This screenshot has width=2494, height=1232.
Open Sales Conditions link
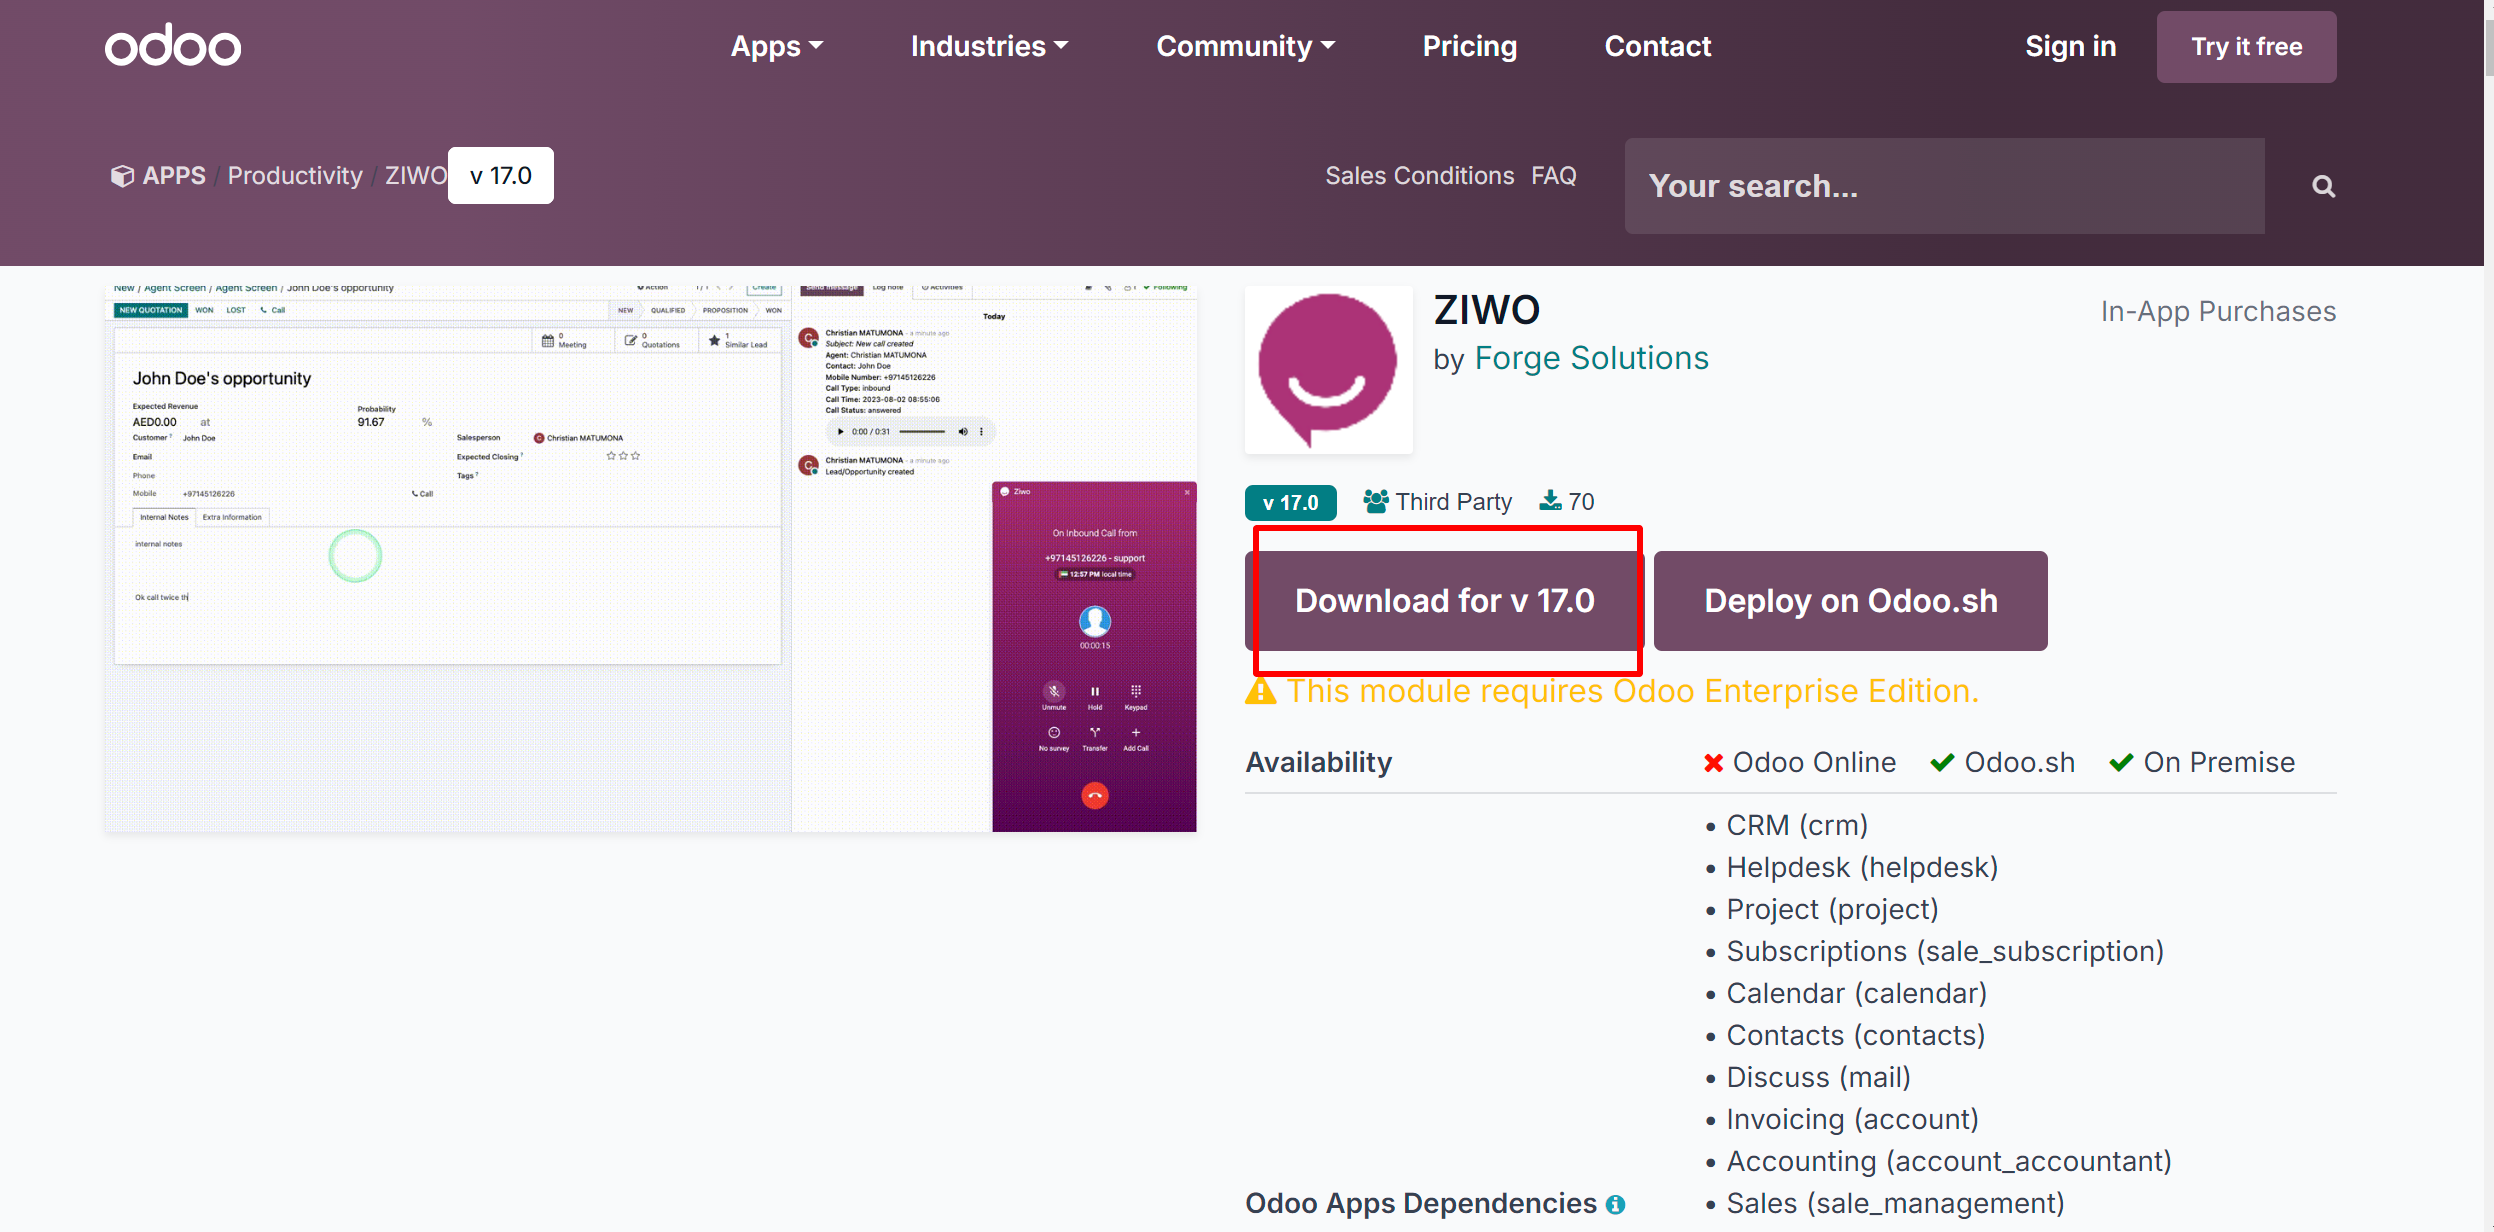[x=1420, y=176]
